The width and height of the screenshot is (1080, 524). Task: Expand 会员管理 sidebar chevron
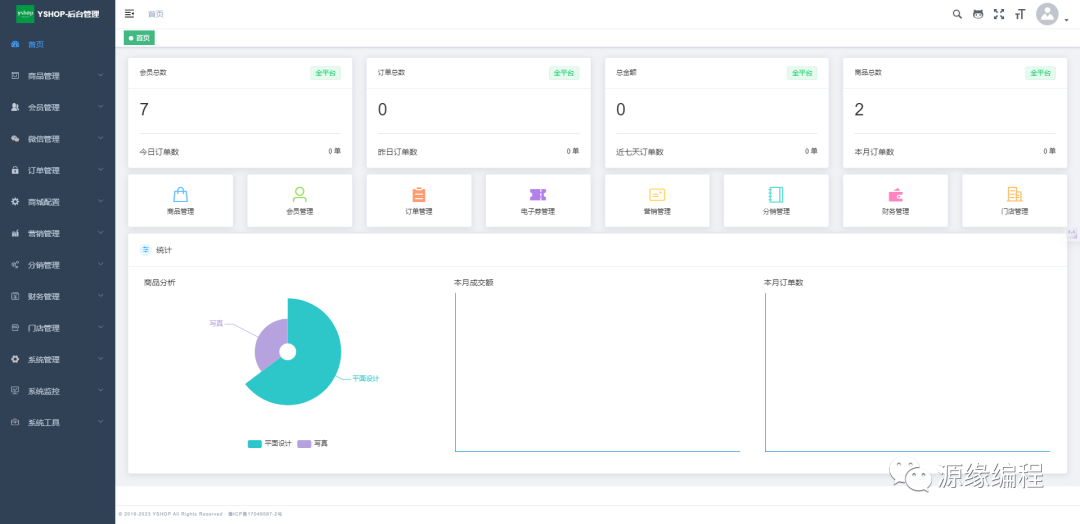pyautogui.click(x=101, y=107)
